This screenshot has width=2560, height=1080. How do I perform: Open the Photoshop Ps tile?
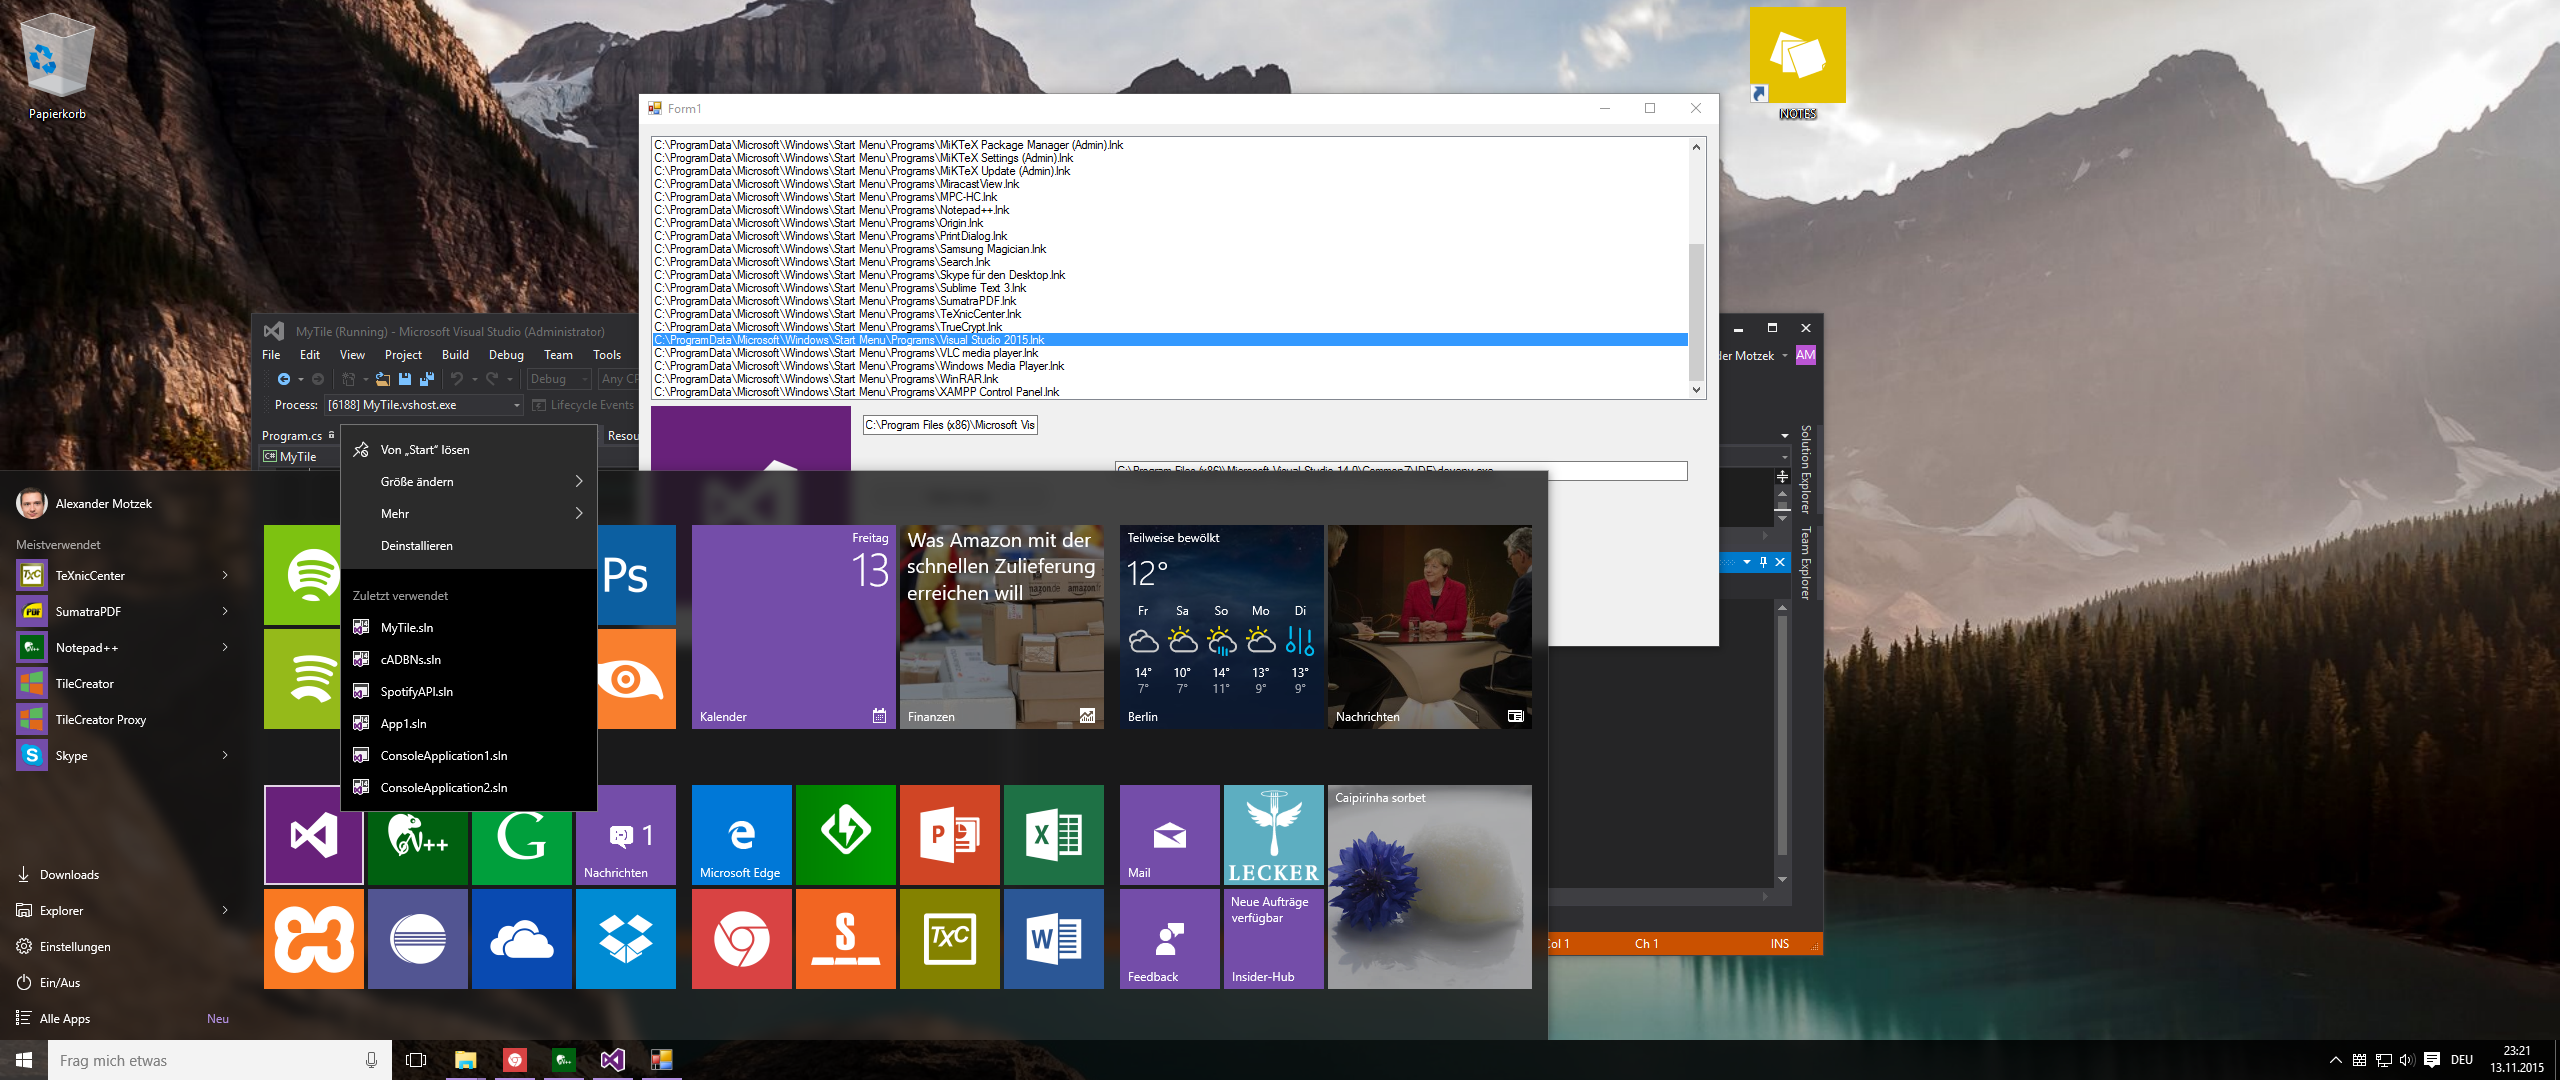coord(637,575)
